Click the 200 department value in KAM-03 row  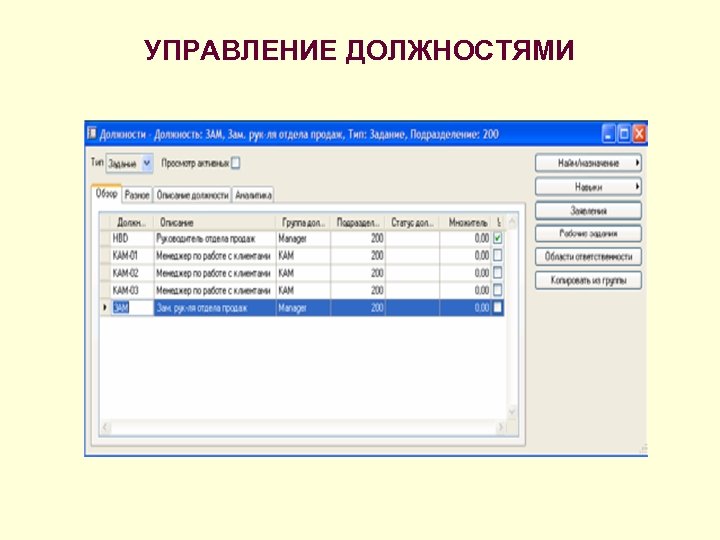pyautogui.click(x=377, y=291)
